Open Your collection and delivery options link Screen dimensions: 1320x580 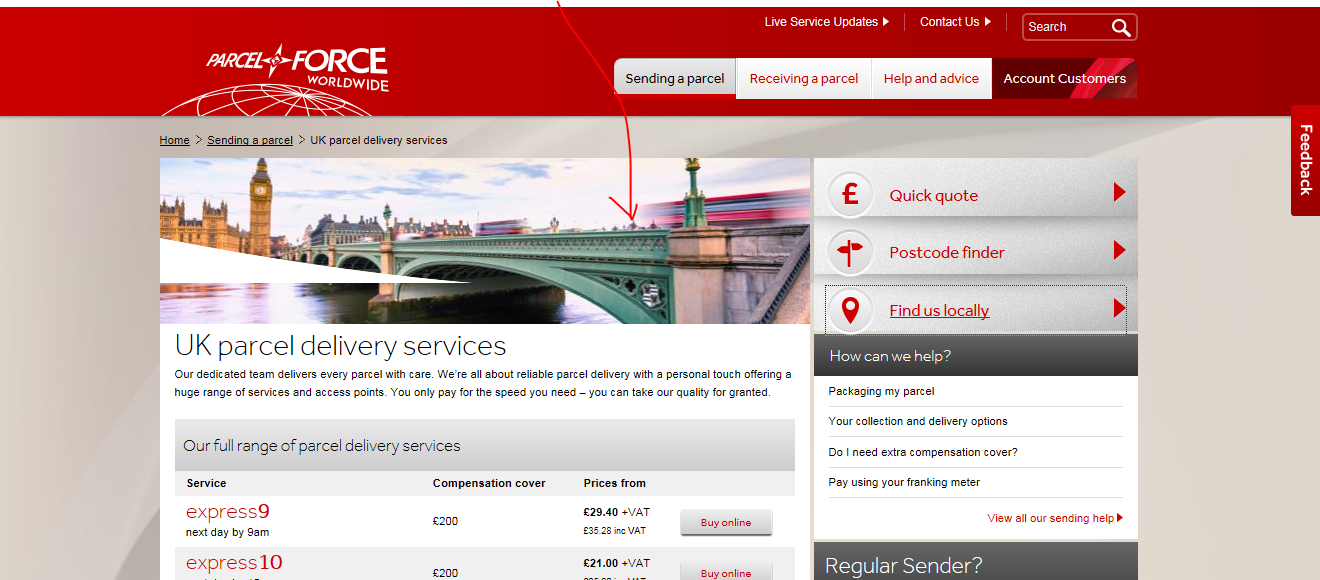(918, 421)
